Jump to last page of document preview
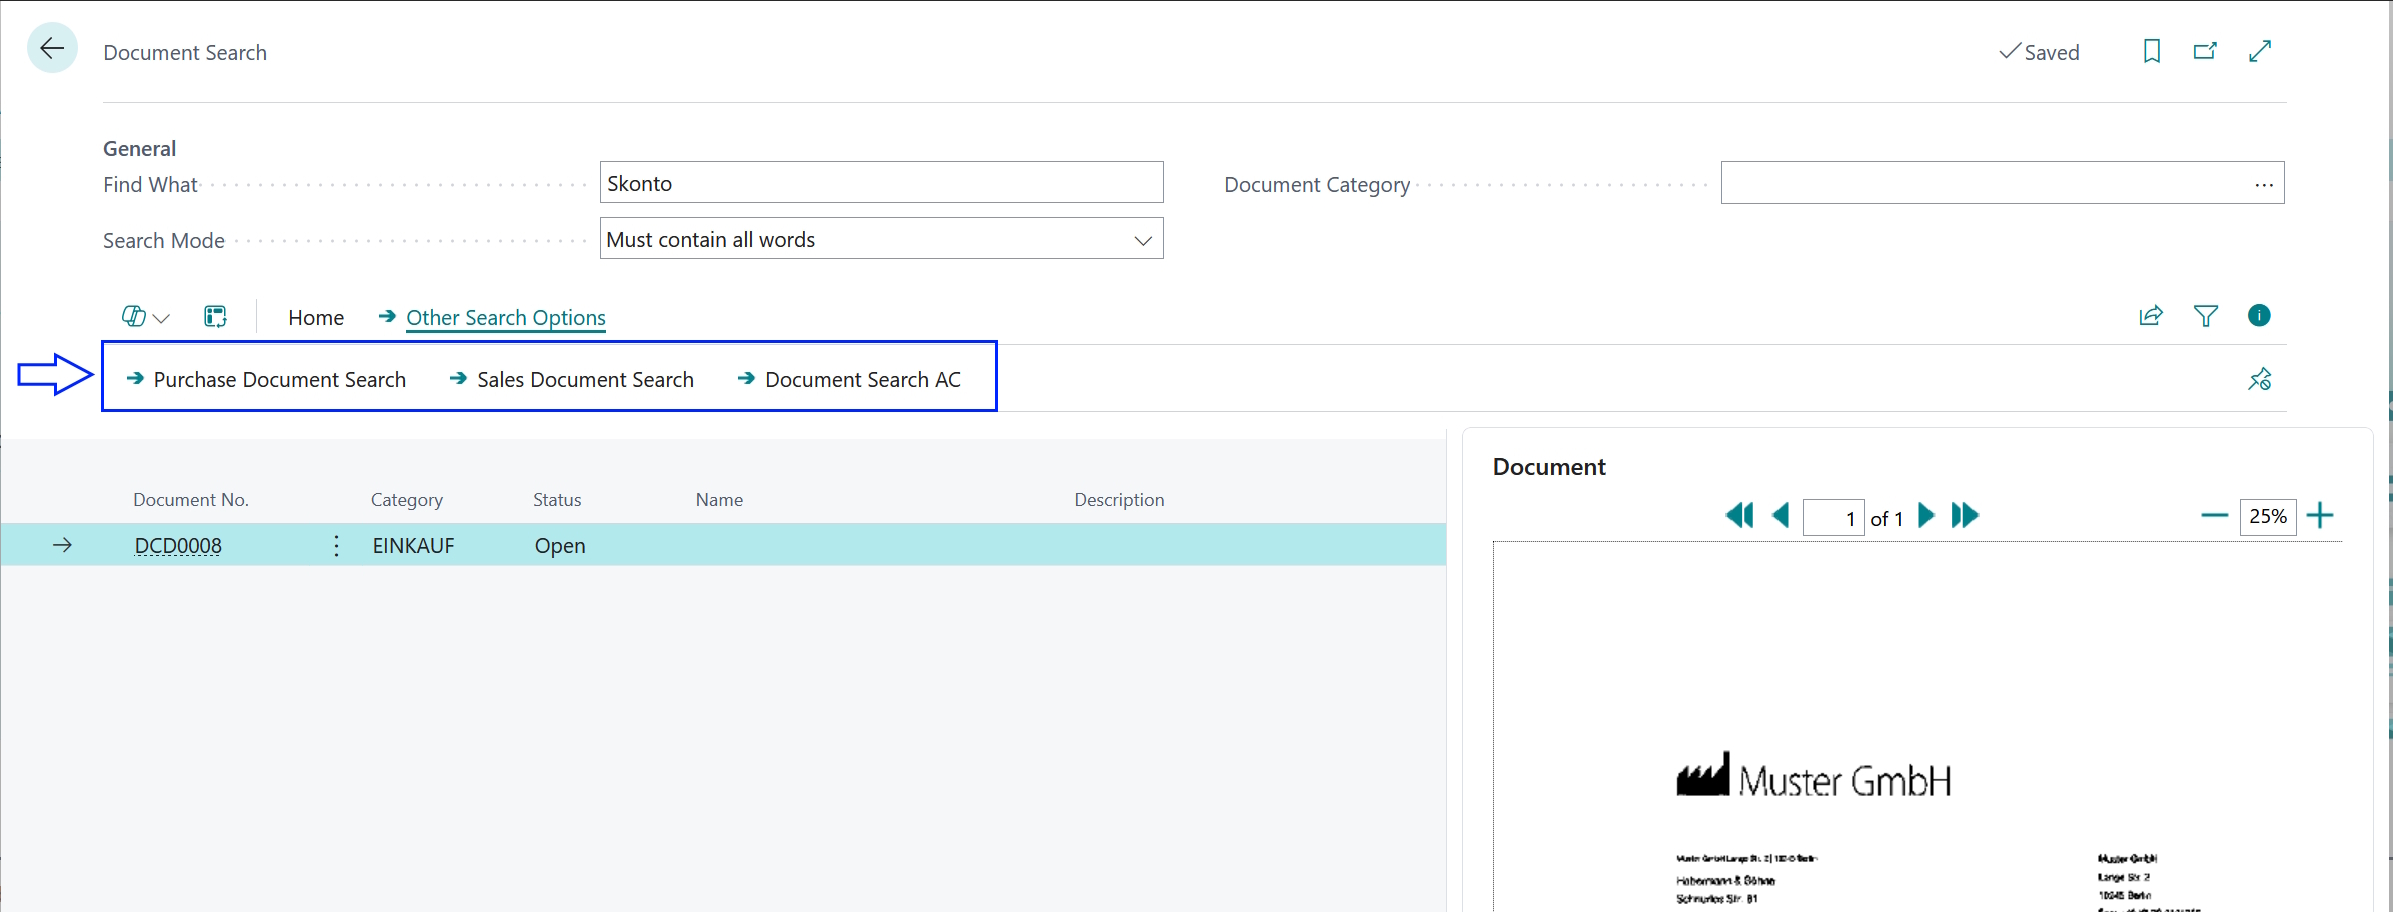 click(1964, 516)
